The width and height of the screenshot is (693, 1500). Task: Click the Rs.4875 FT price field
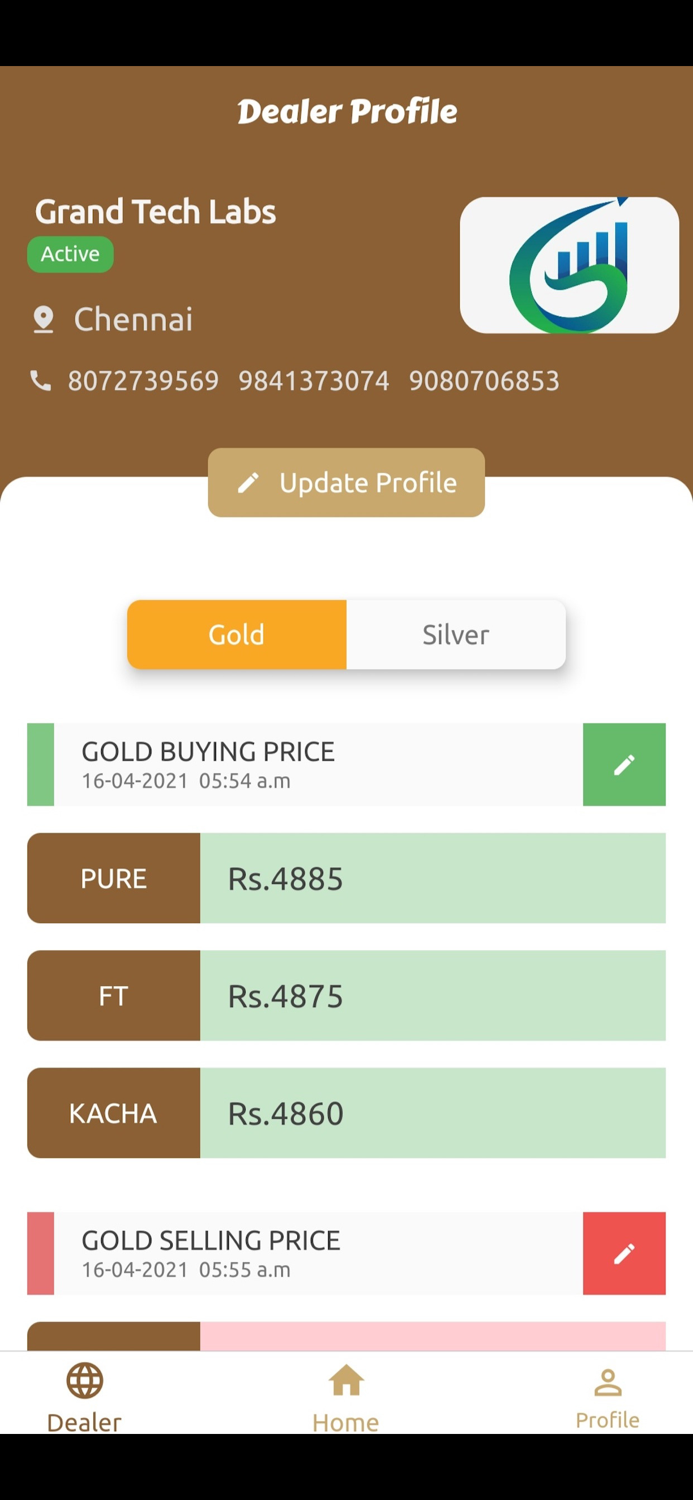coord(433,995)
